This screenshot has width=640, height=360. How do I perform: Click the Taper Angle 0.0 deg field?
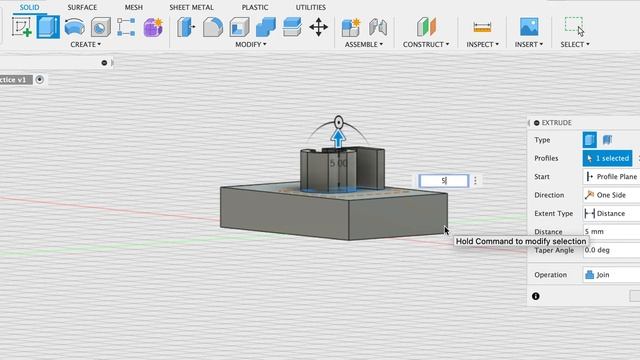click(611, 250)
